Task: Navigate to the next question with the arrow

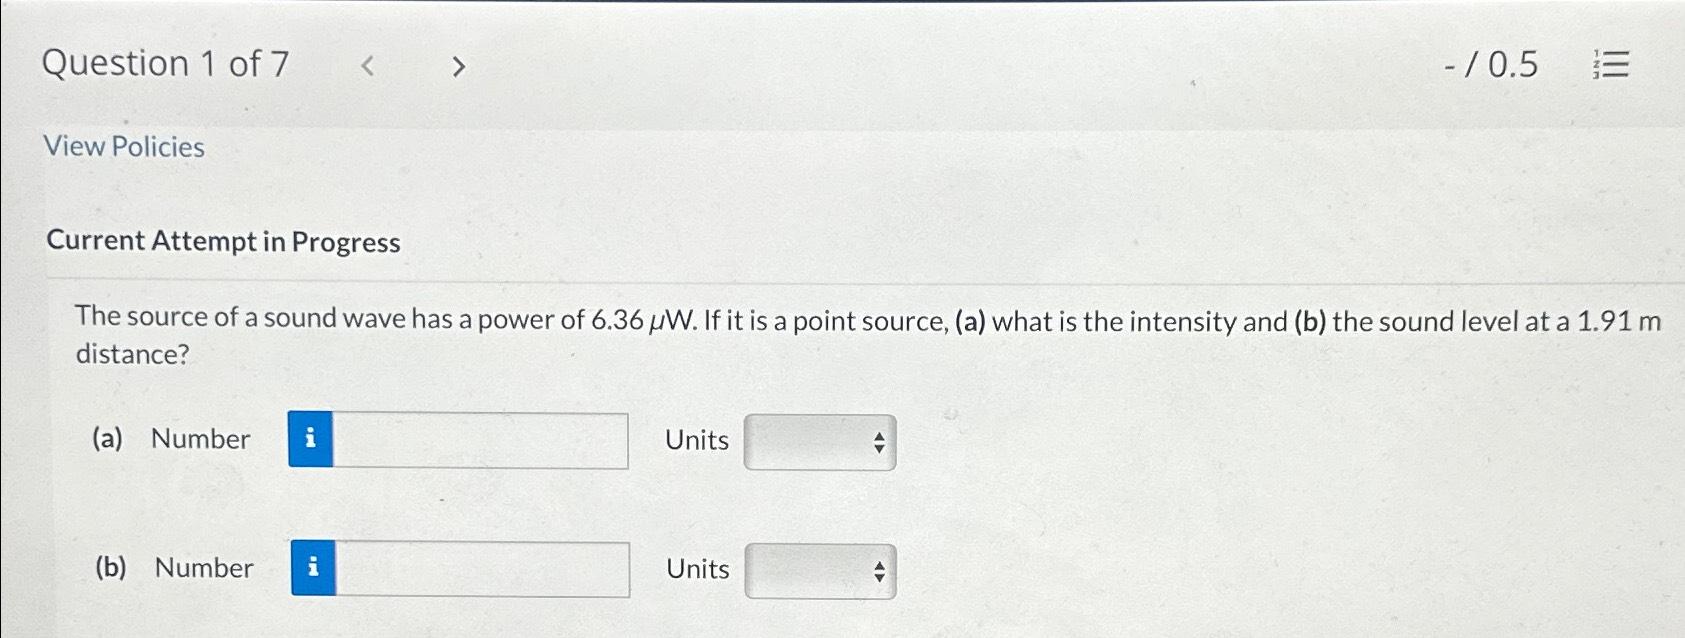Action: pos(459,65)
